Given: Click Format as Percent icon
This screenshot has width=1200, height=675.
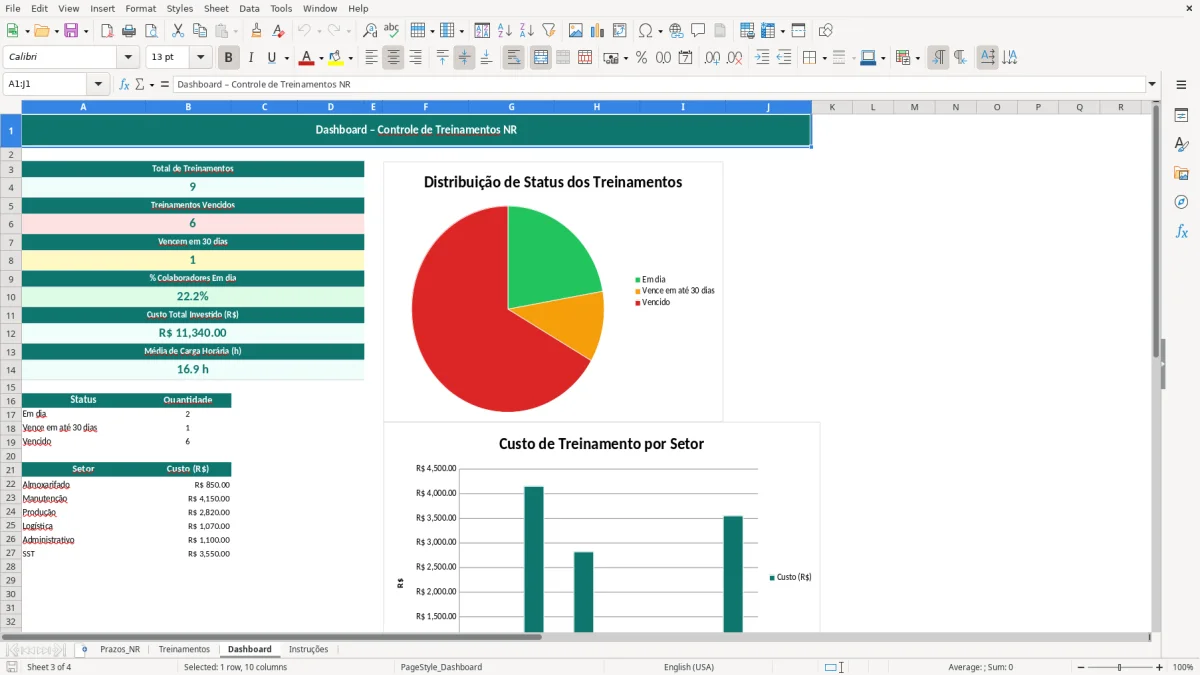Looking at the screenshot, I should pyautogui.click(x=641, y=58).
